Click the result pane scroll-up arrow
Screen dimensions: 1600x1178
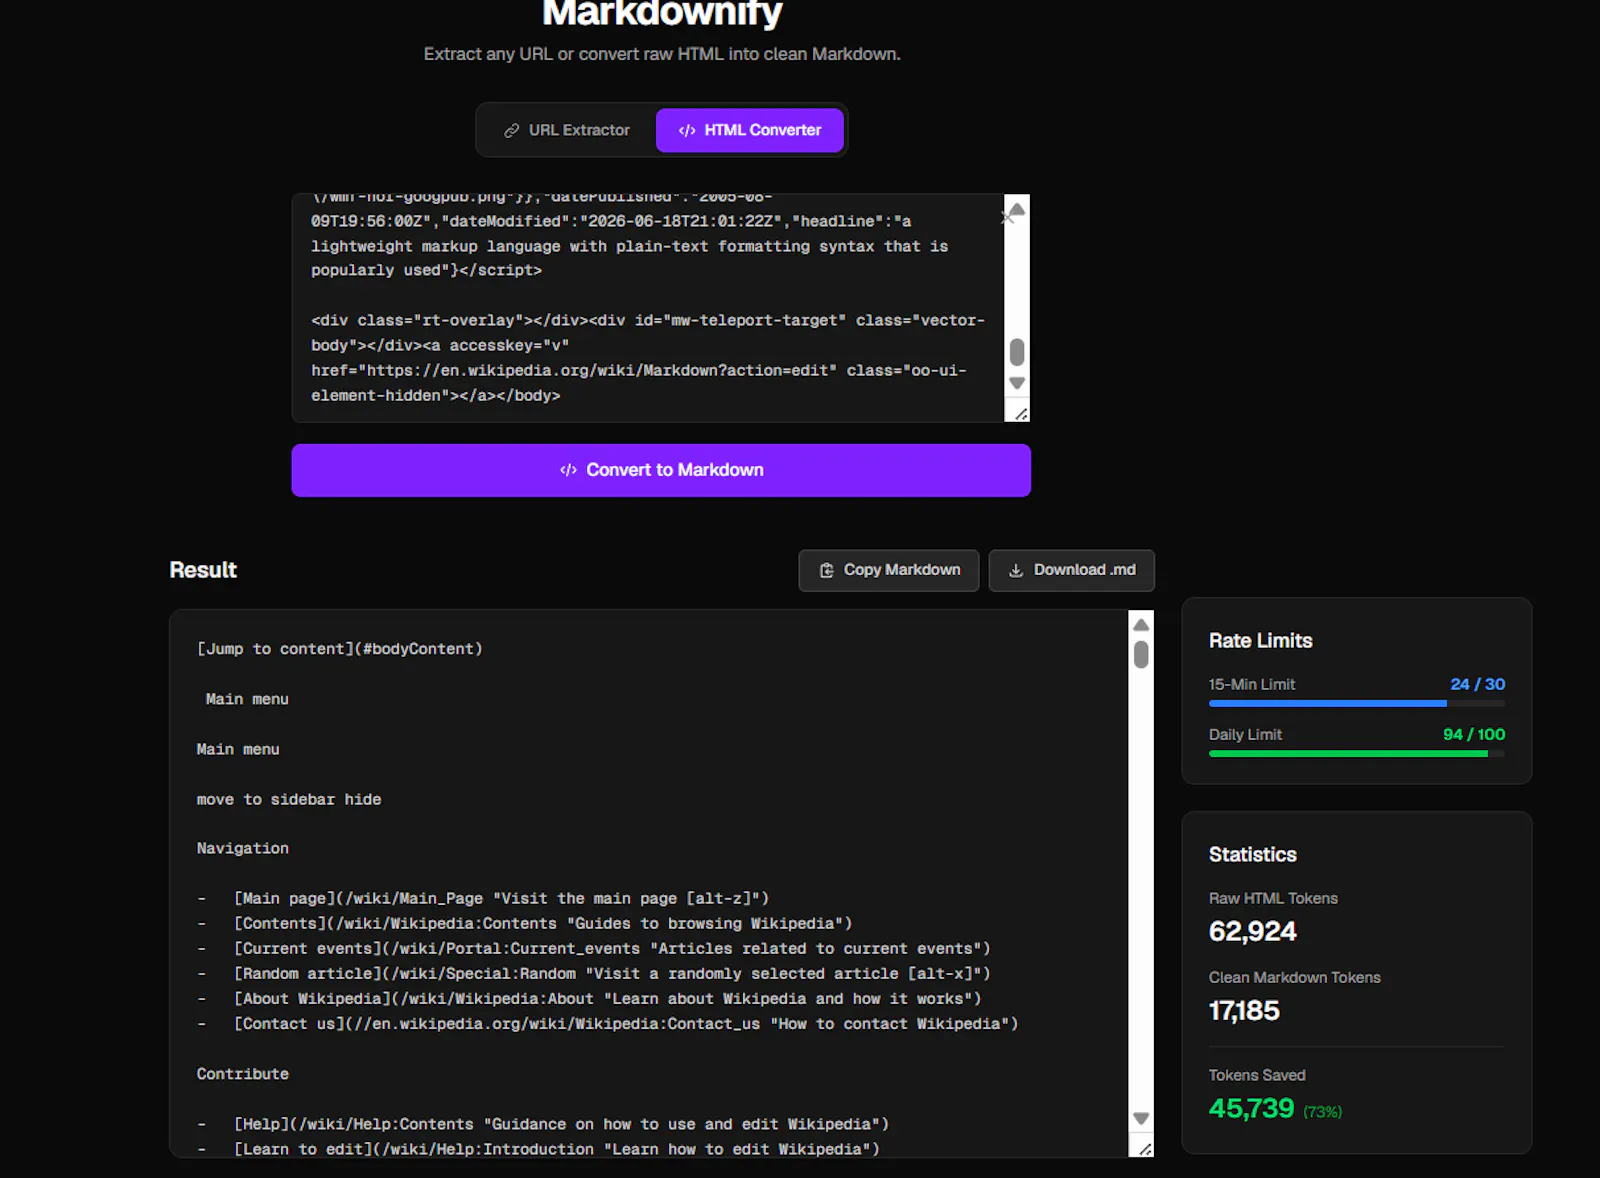[x=1141, y=624]
